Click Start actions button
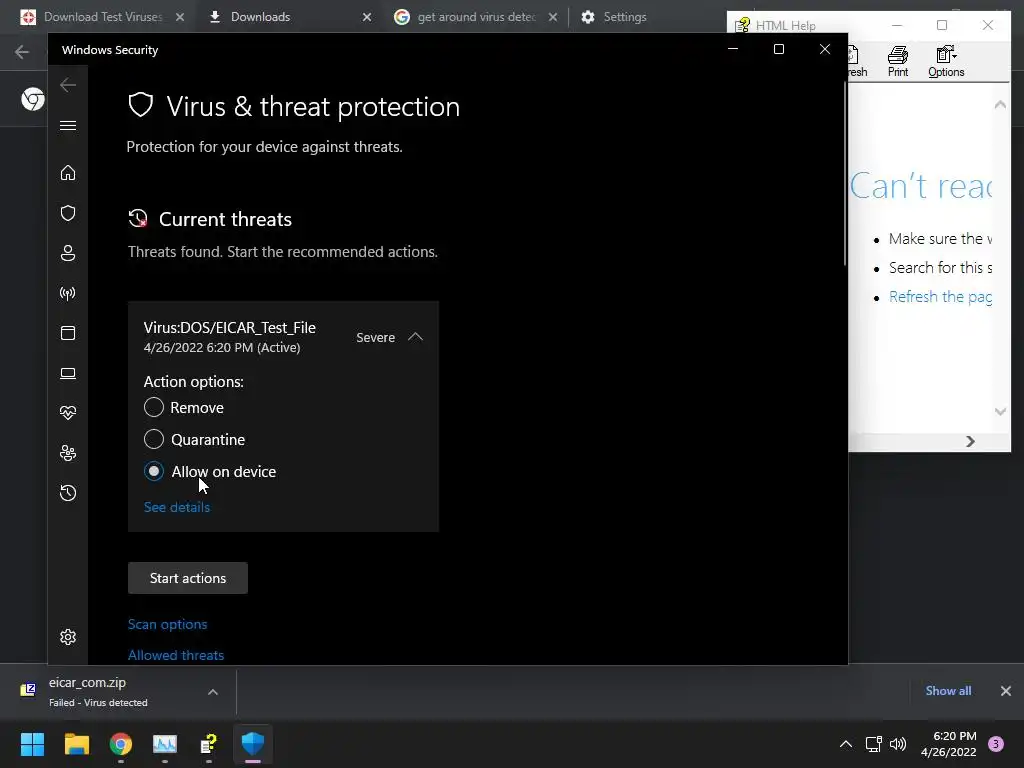The width and height of the screenshot is (1024, 768). click(188, 578)
